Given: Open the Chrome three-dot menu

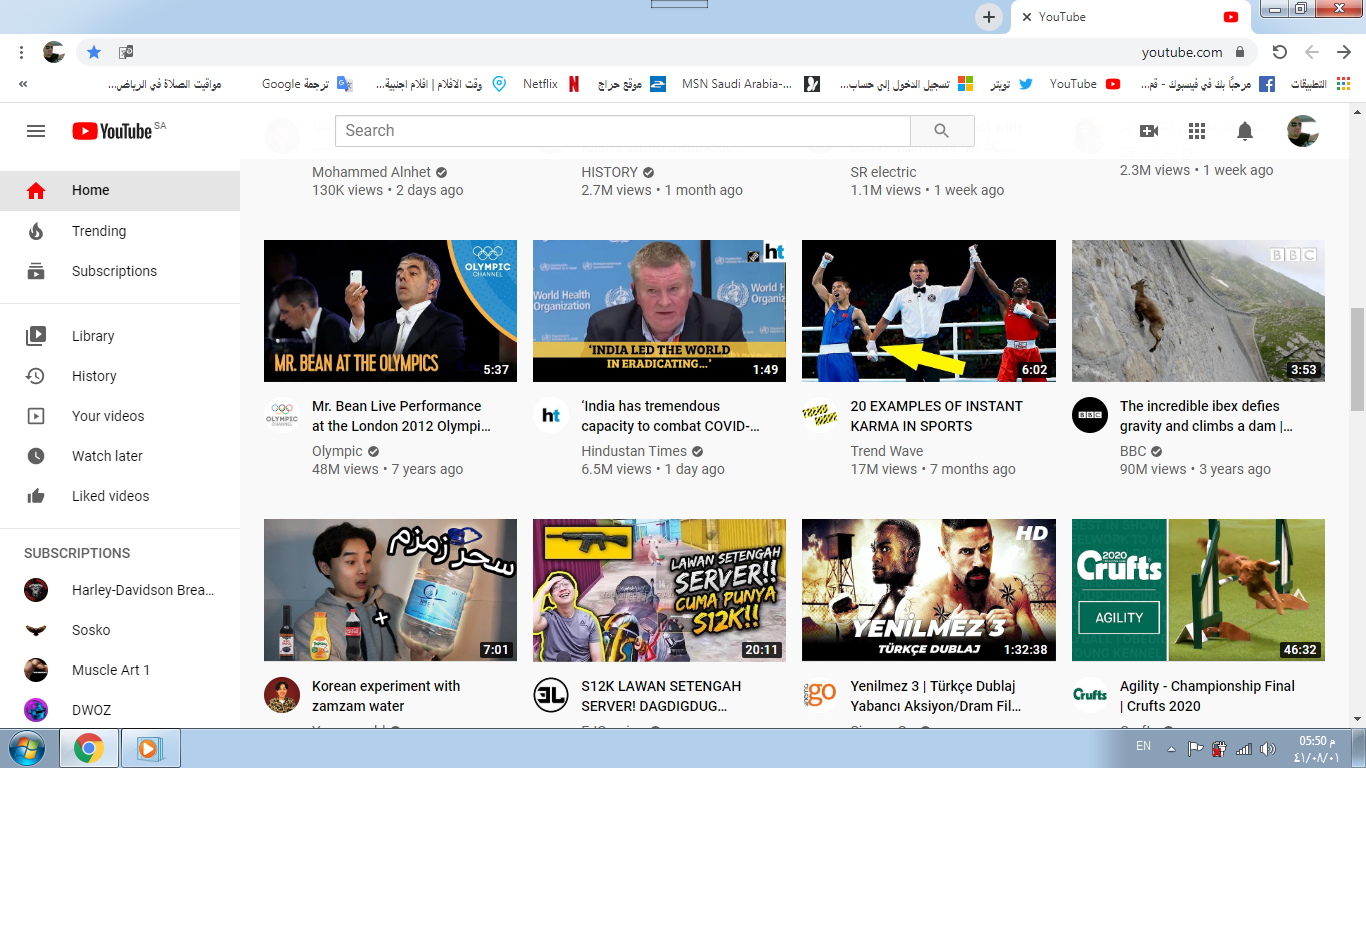Looking at the screenshot, I should (x=21, y=52).
